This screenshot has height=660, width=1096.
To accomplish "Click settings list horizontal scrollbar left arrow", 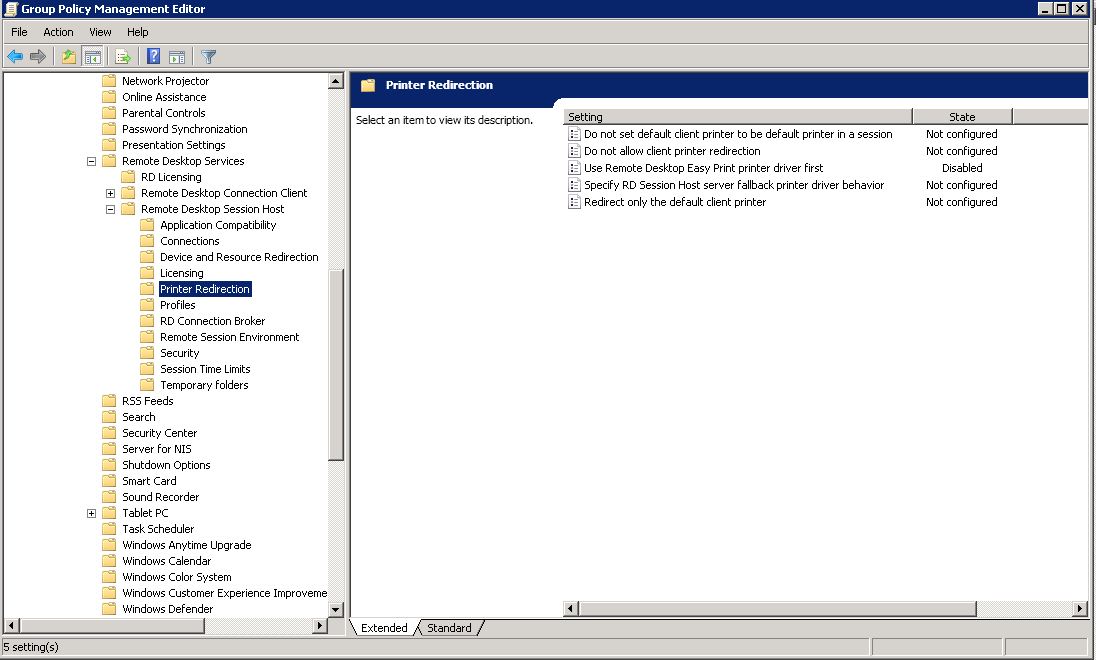I will pyautogui.click(x=571, y=609).
